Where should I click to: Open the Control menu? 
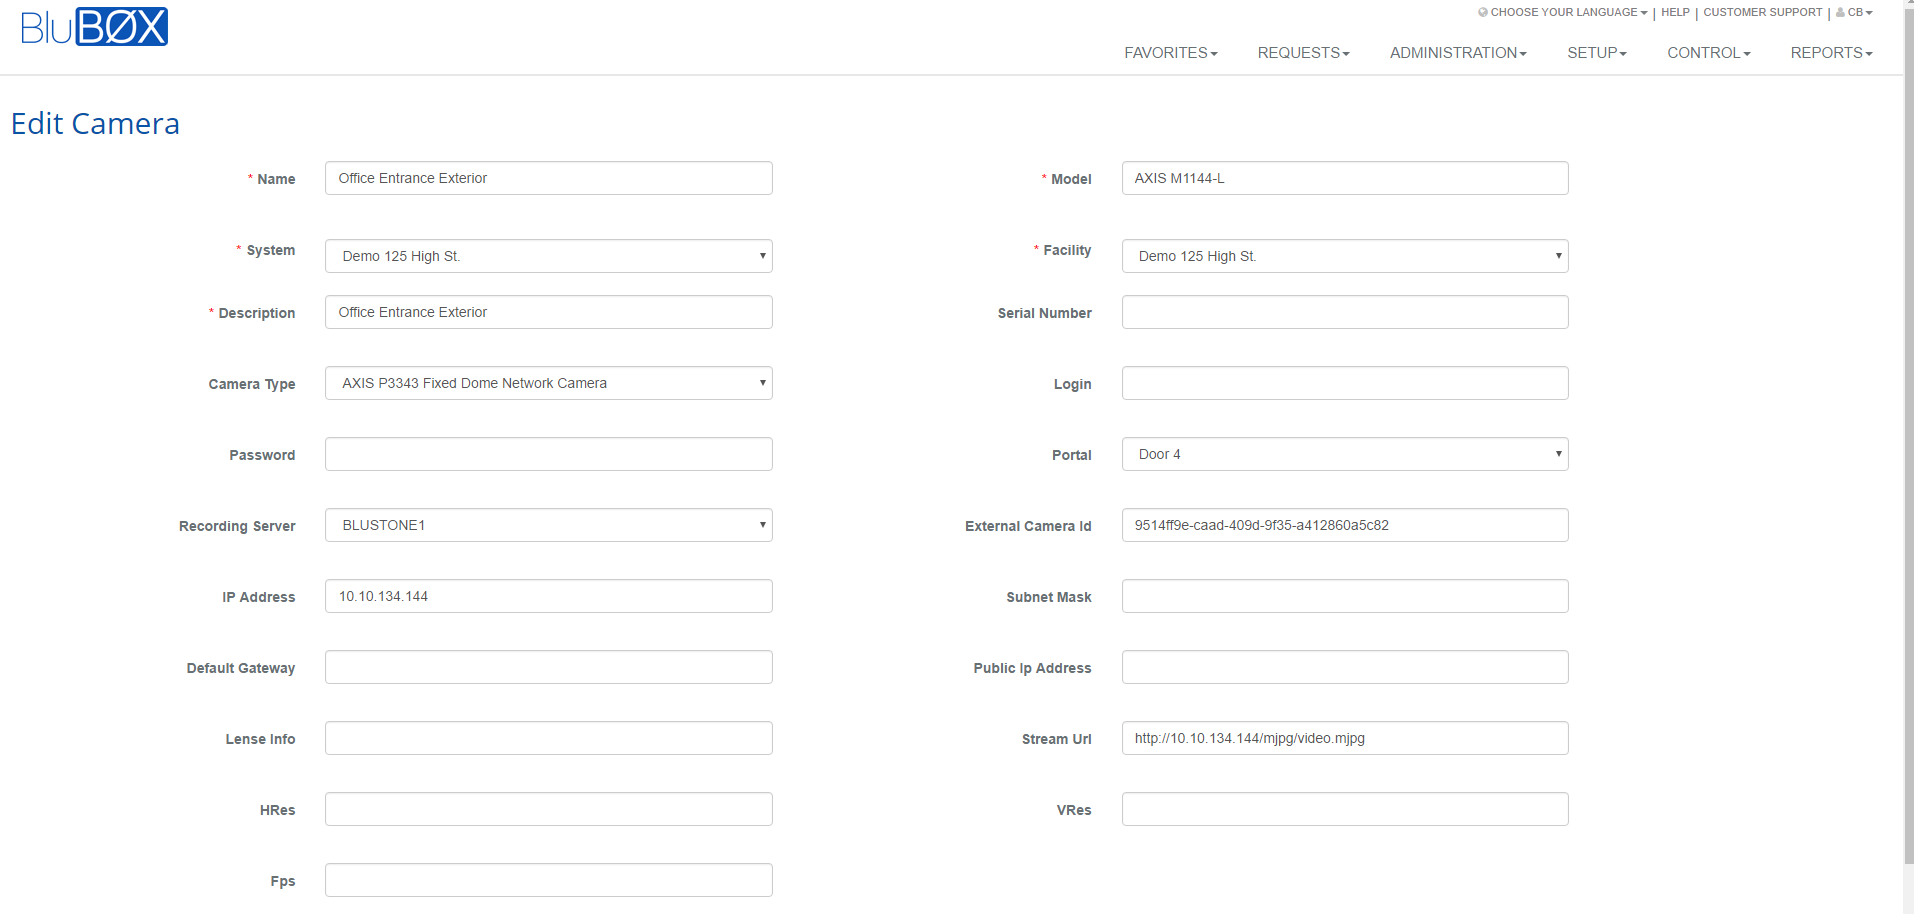(1708, 53)
